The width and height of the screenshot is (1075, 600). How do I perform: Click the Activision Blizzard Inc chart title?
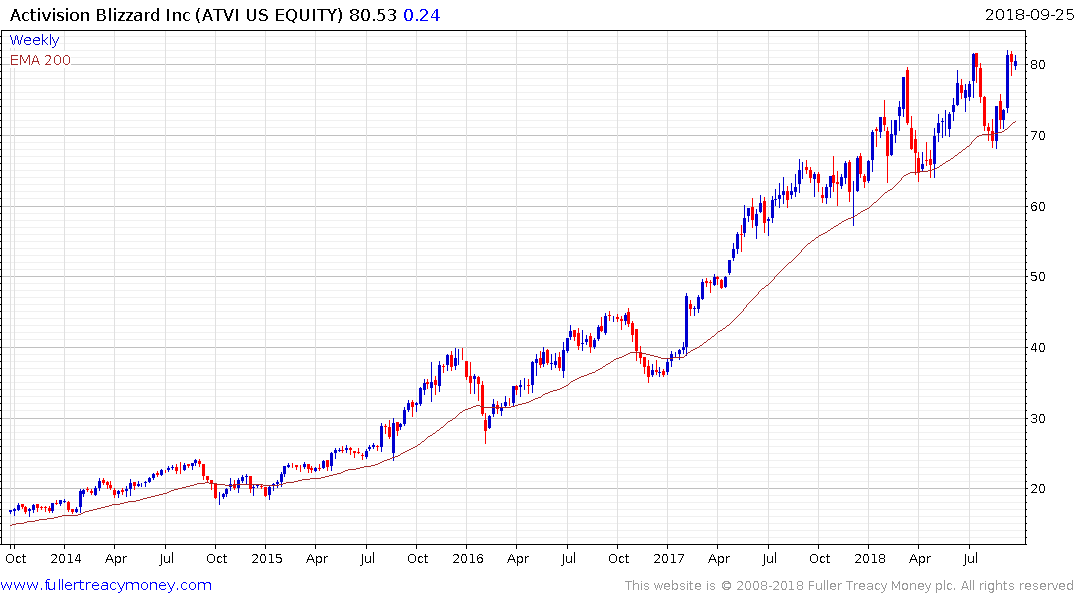pos(176,15)
